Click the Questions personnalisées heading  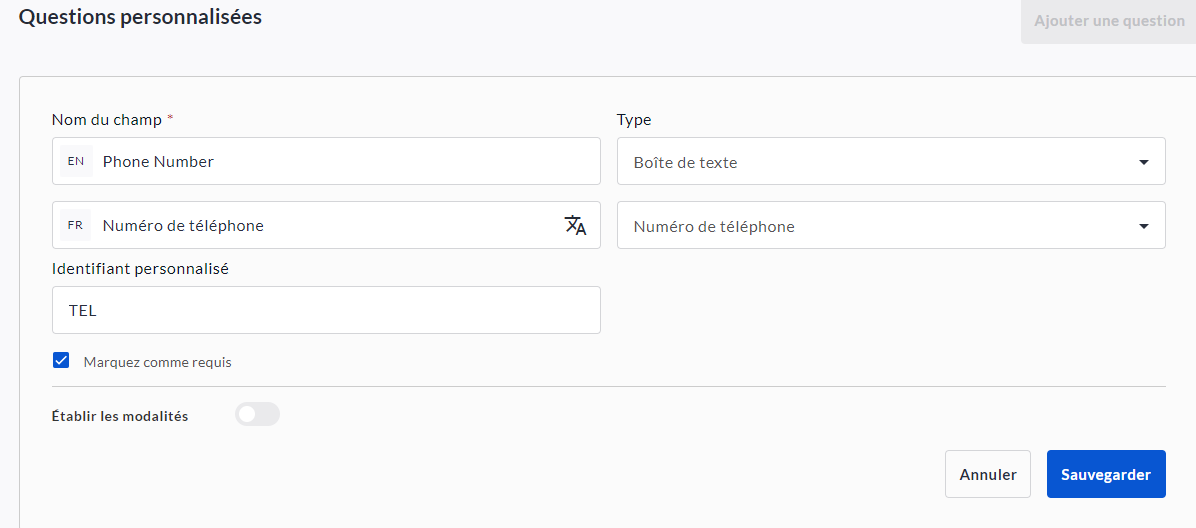coord(140,17)
